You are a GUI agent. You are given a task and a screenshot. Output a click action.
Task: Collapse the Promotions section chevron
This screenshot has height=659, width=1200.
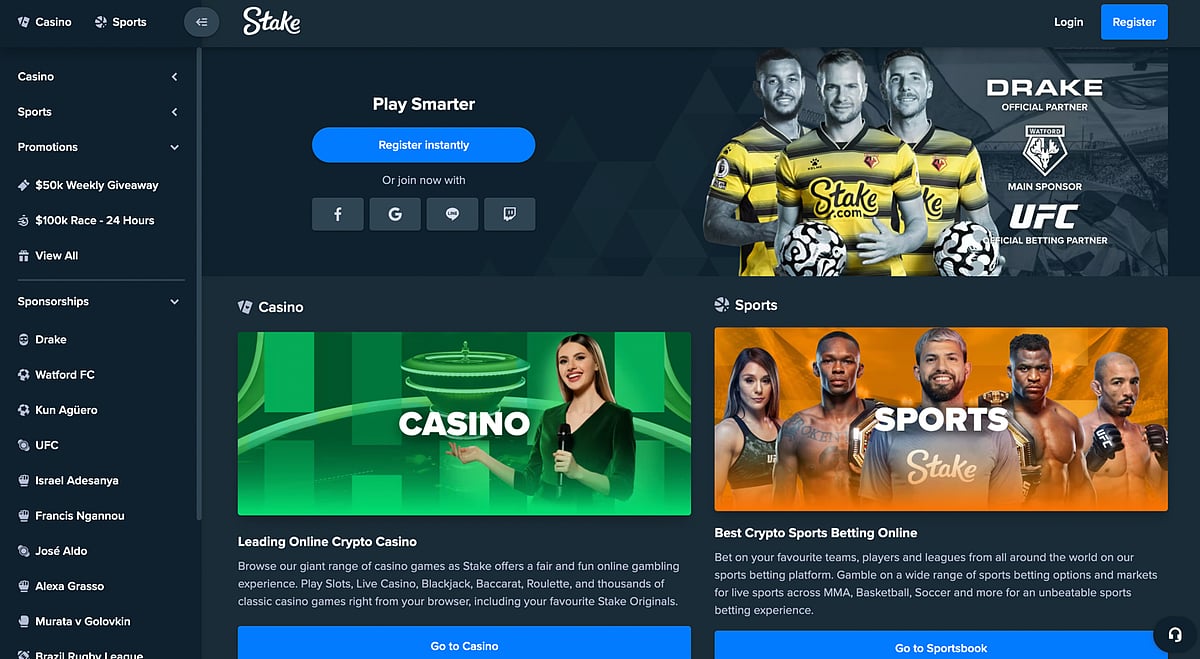tap(175, 147)
